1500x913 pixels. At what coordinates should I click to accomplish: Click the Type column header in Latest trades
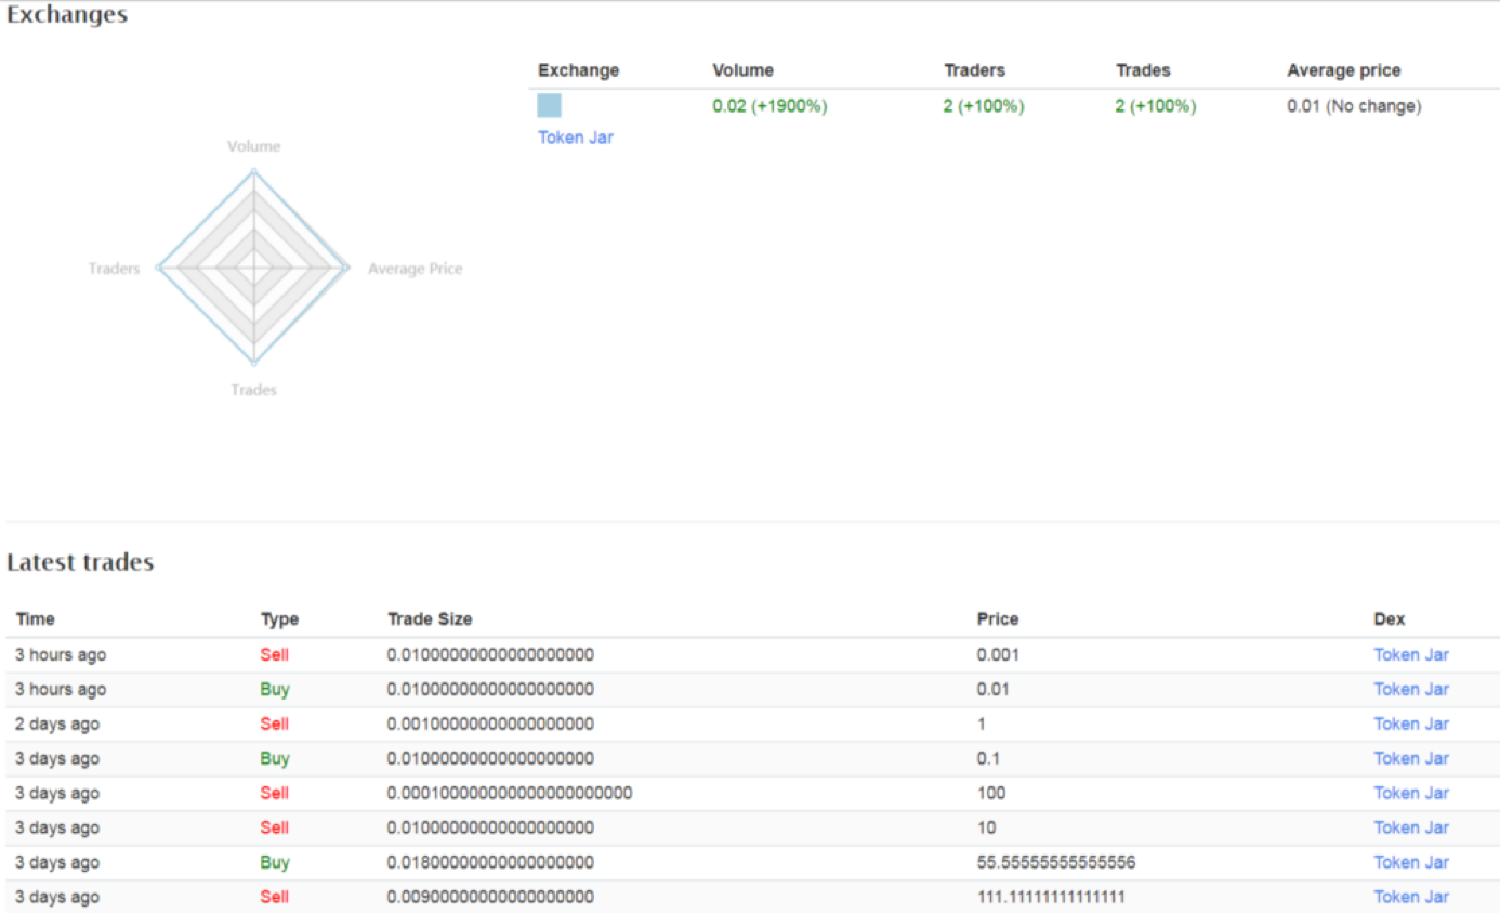[280, 619]
